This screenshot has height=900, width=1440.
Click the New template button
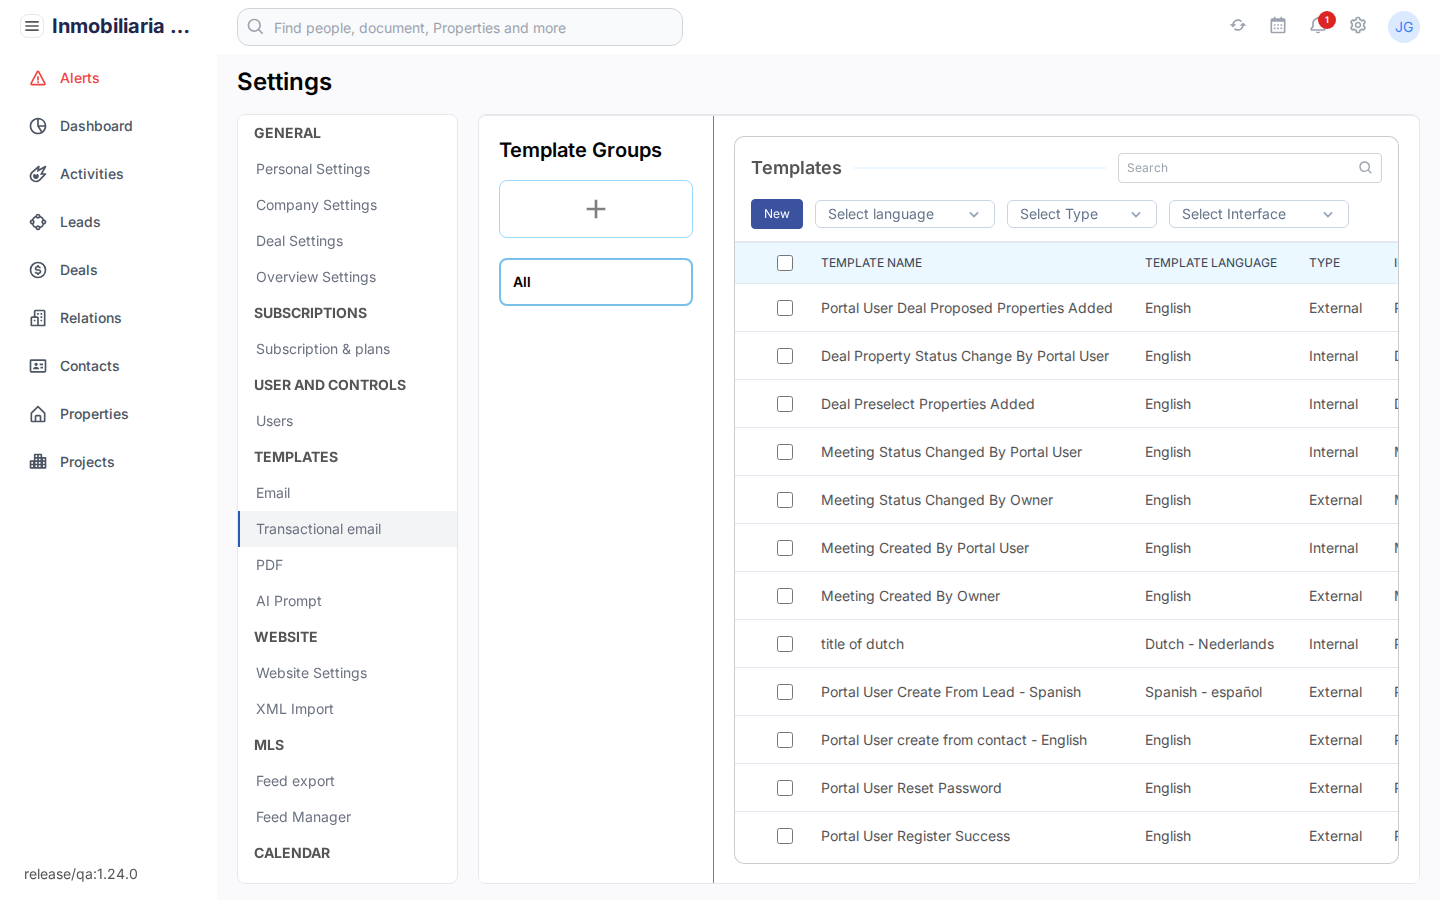[x=776, y=214]
